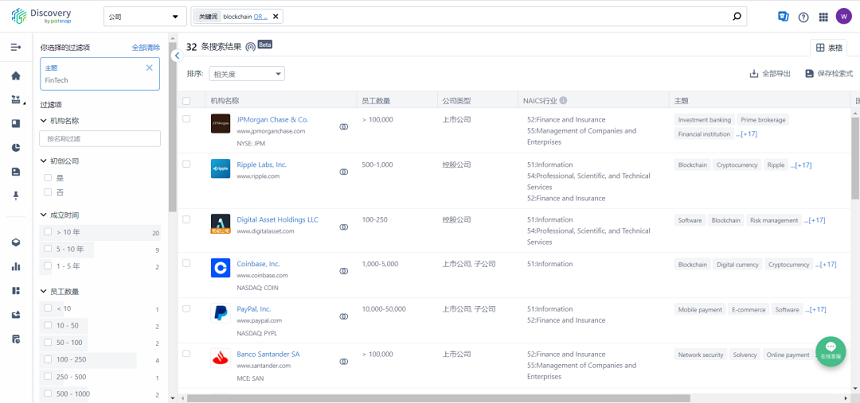Viewport: 860px width, 403px height.
Task: Click the 全部导出 export all button
Action: (770, 74)
